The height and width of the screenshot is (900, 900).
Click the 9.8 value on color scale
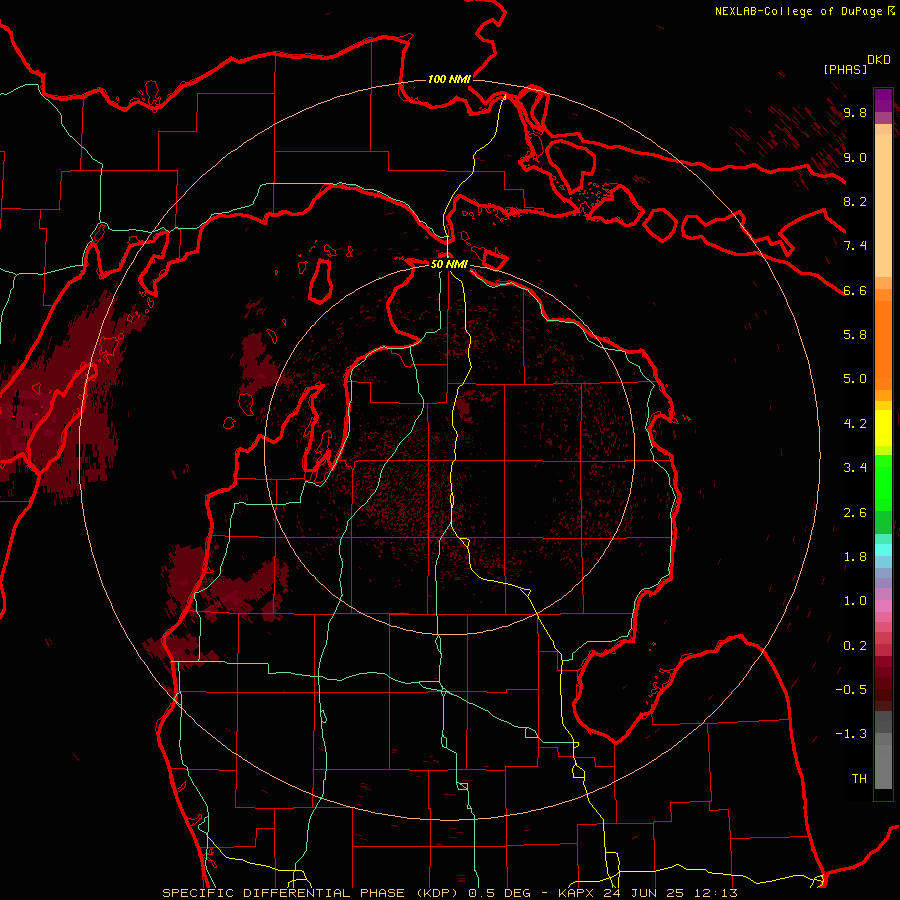(855, 112)
